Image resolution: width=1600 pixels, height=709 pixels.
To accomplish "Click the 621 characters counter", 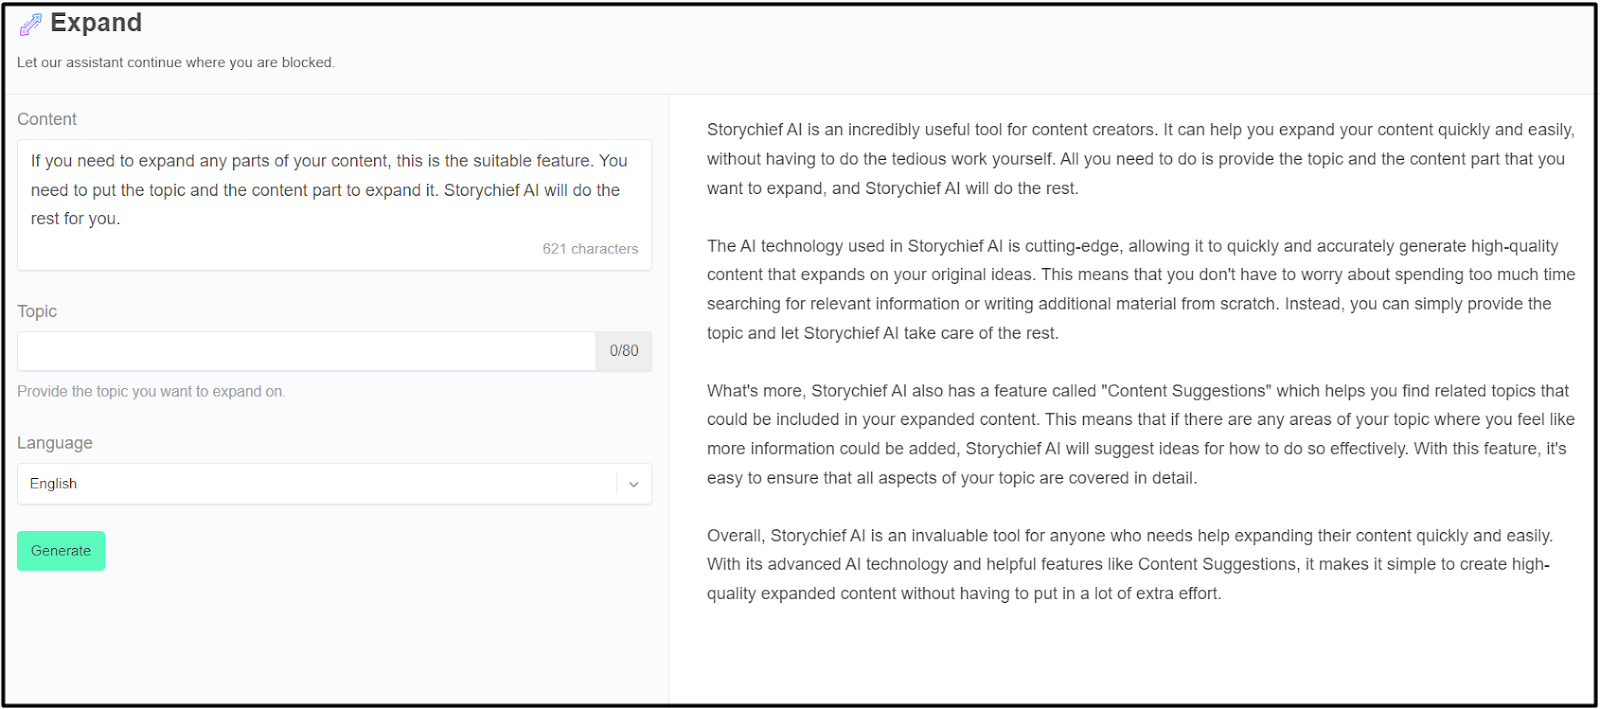I will pyautogui.click(x=590, y=249).
